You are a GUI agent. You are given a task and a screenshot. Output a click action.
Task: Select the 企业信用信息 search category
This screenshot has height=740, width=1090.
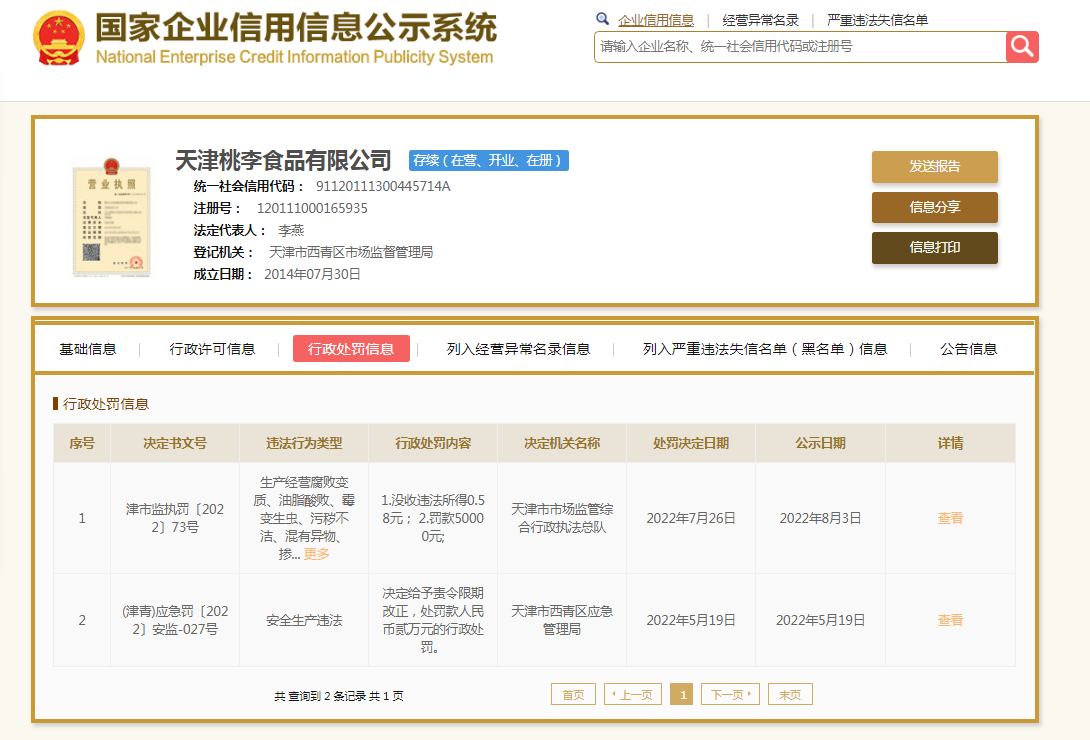[x=656, y=20]
